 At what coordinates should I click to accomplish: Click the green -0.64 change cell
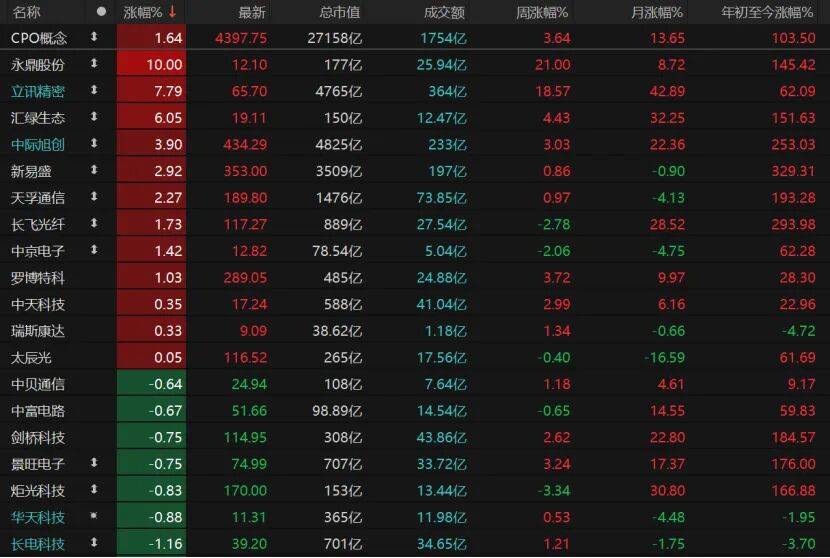152,384
